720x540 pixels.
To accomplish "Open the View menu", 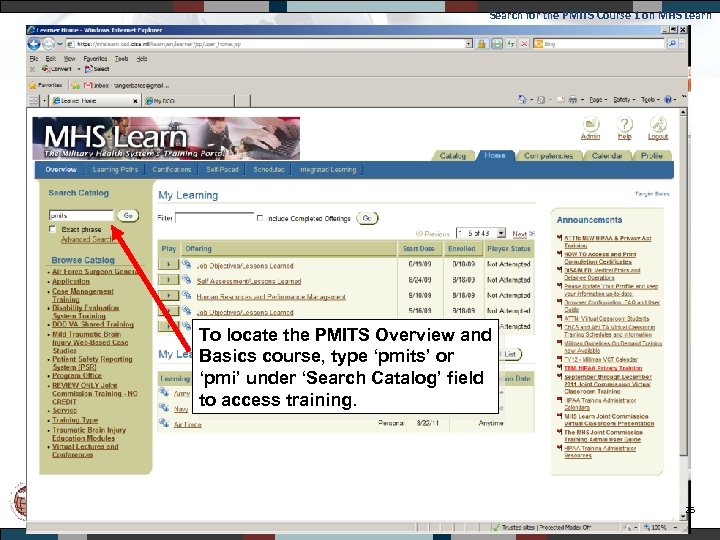I will tap(69, 59).
